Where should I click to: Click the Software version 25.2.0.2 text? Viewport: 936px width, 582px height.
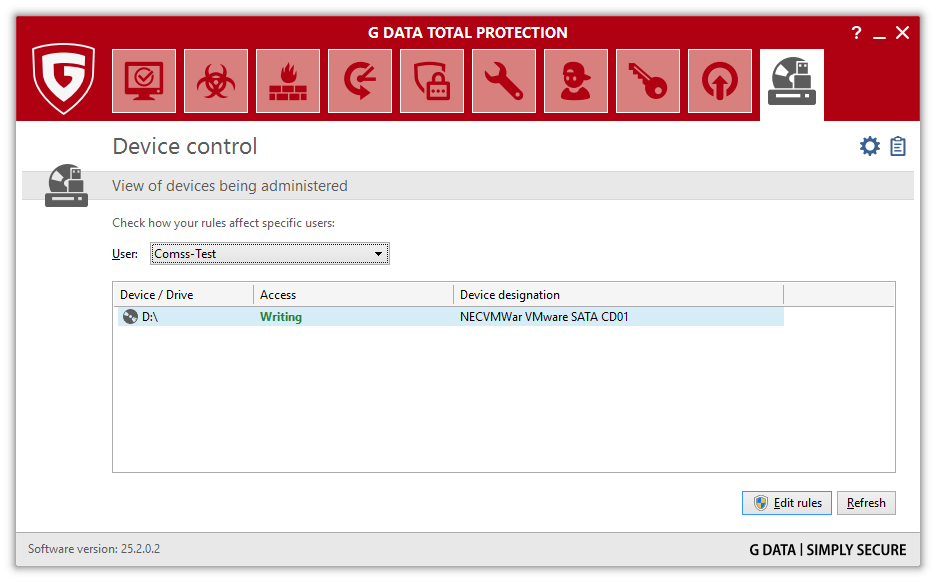(94, 549)
